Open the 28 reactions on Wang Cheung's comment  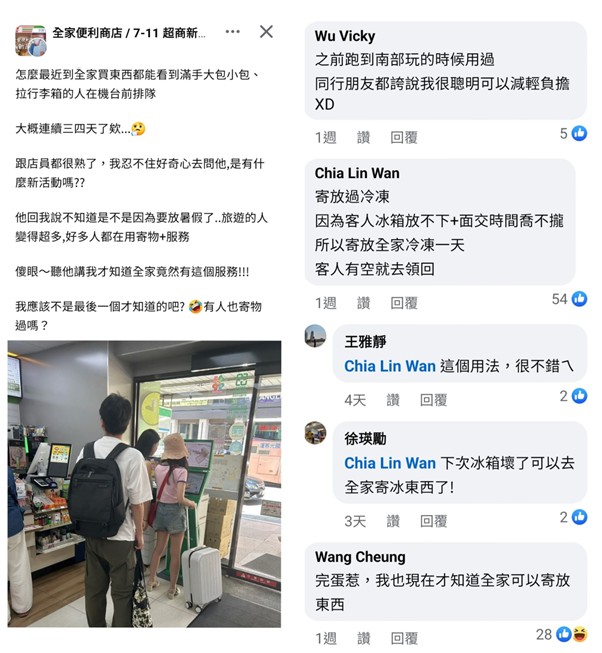pos(561,634)
